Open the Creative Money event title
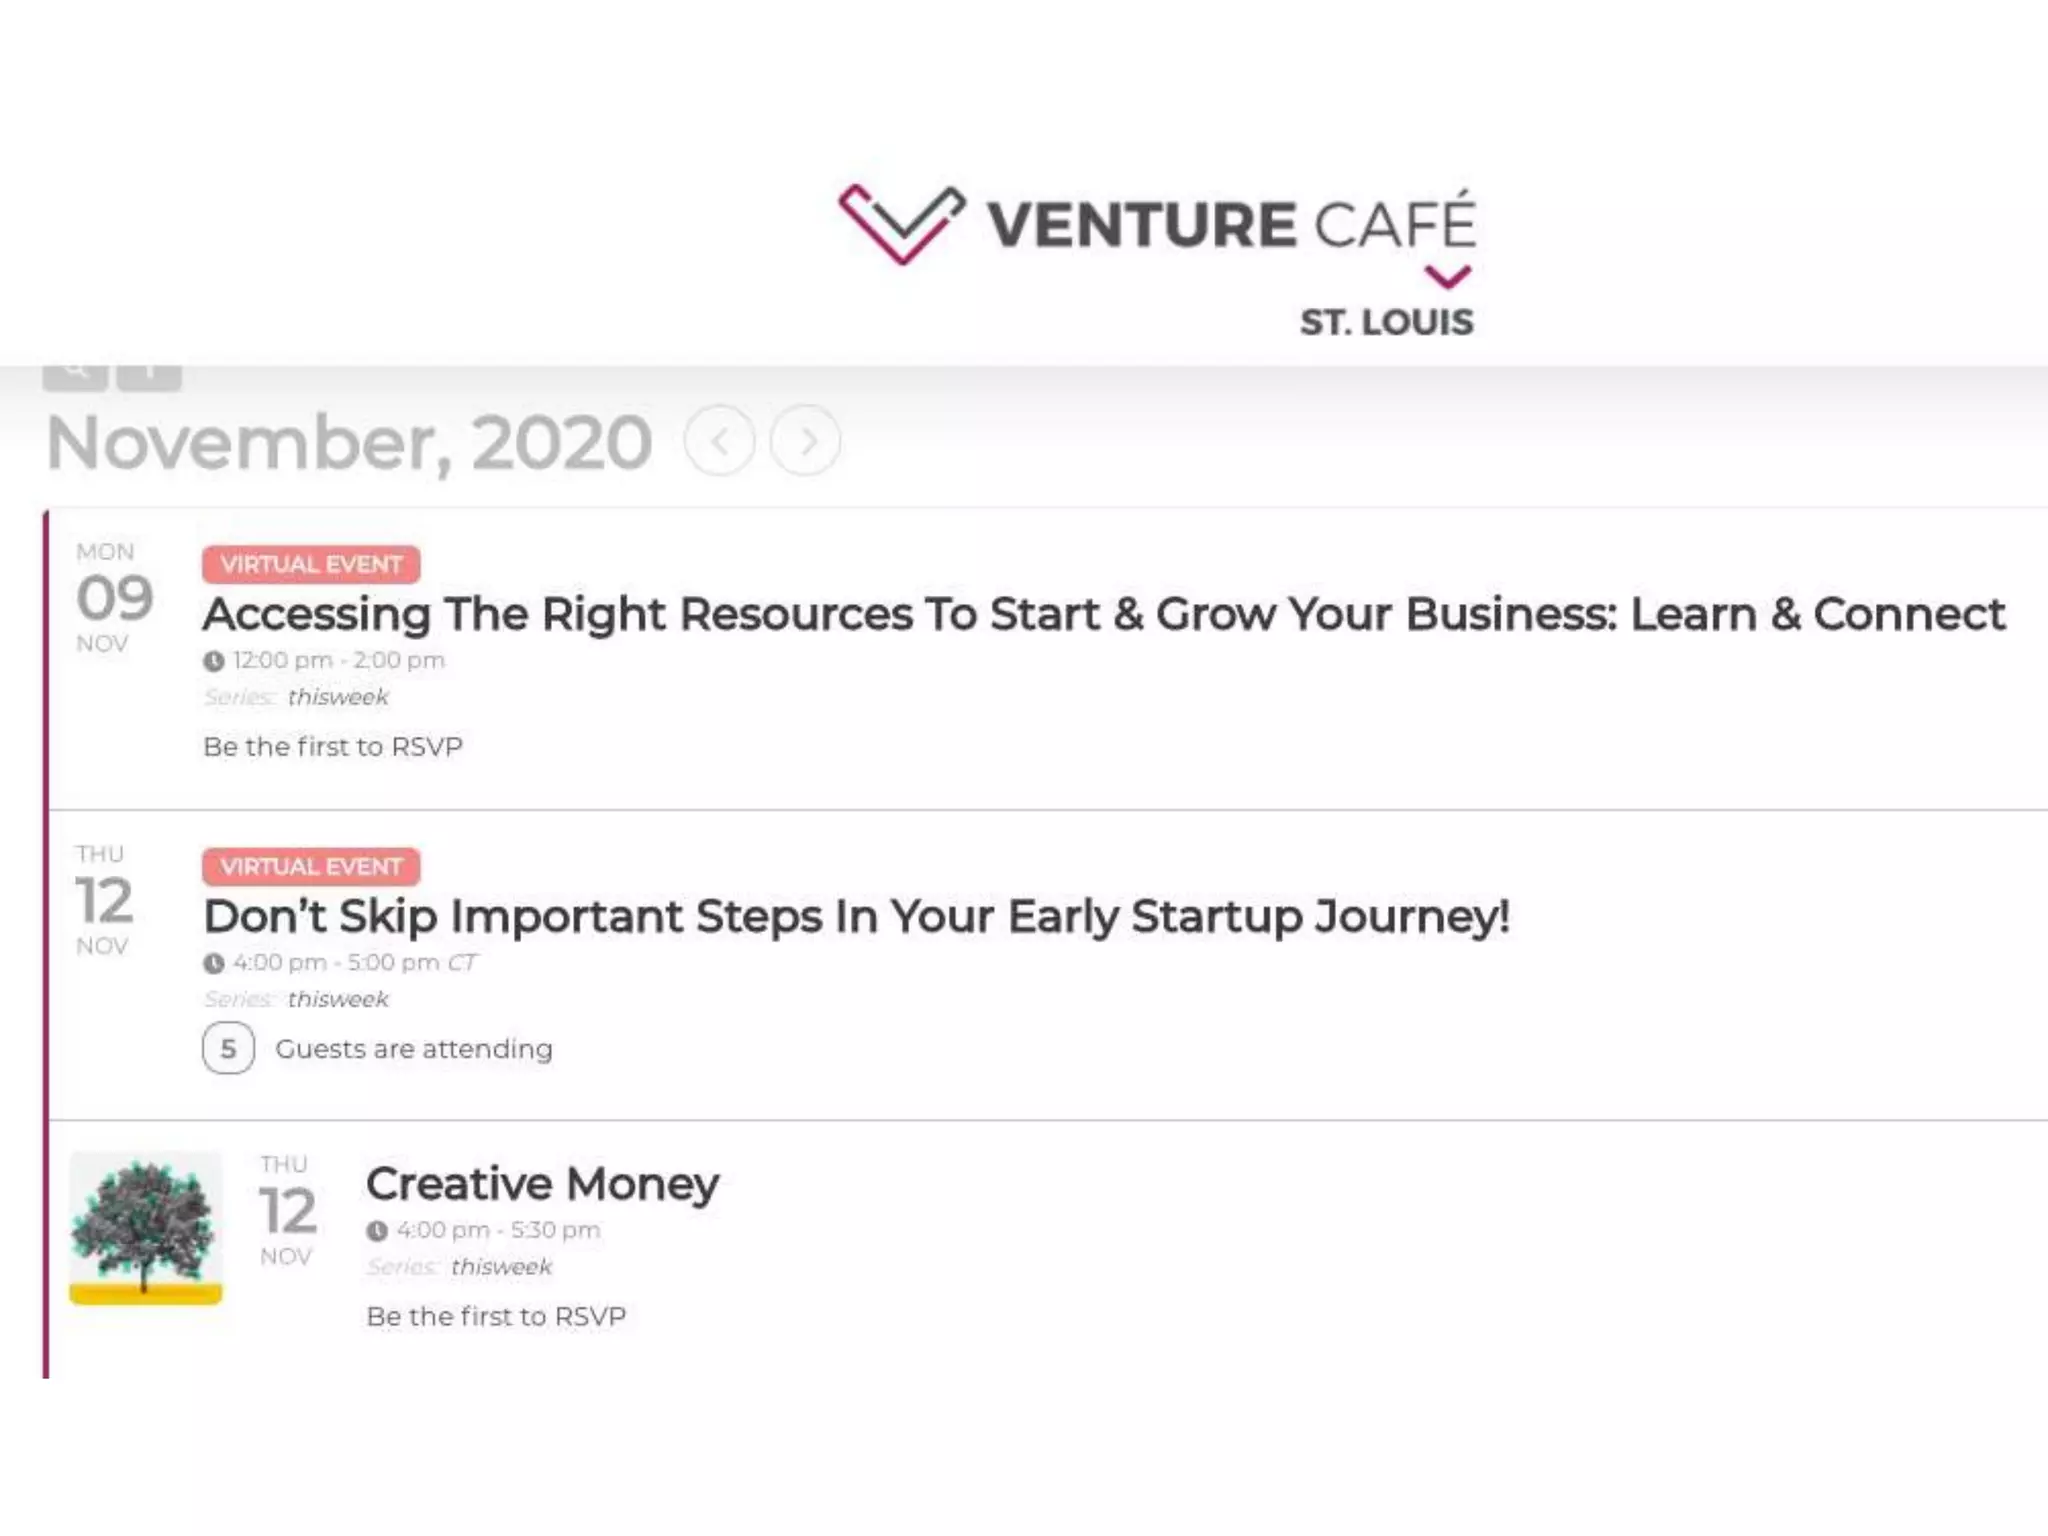This screenshot has height=1536, width=2048. pos(542,1184)
